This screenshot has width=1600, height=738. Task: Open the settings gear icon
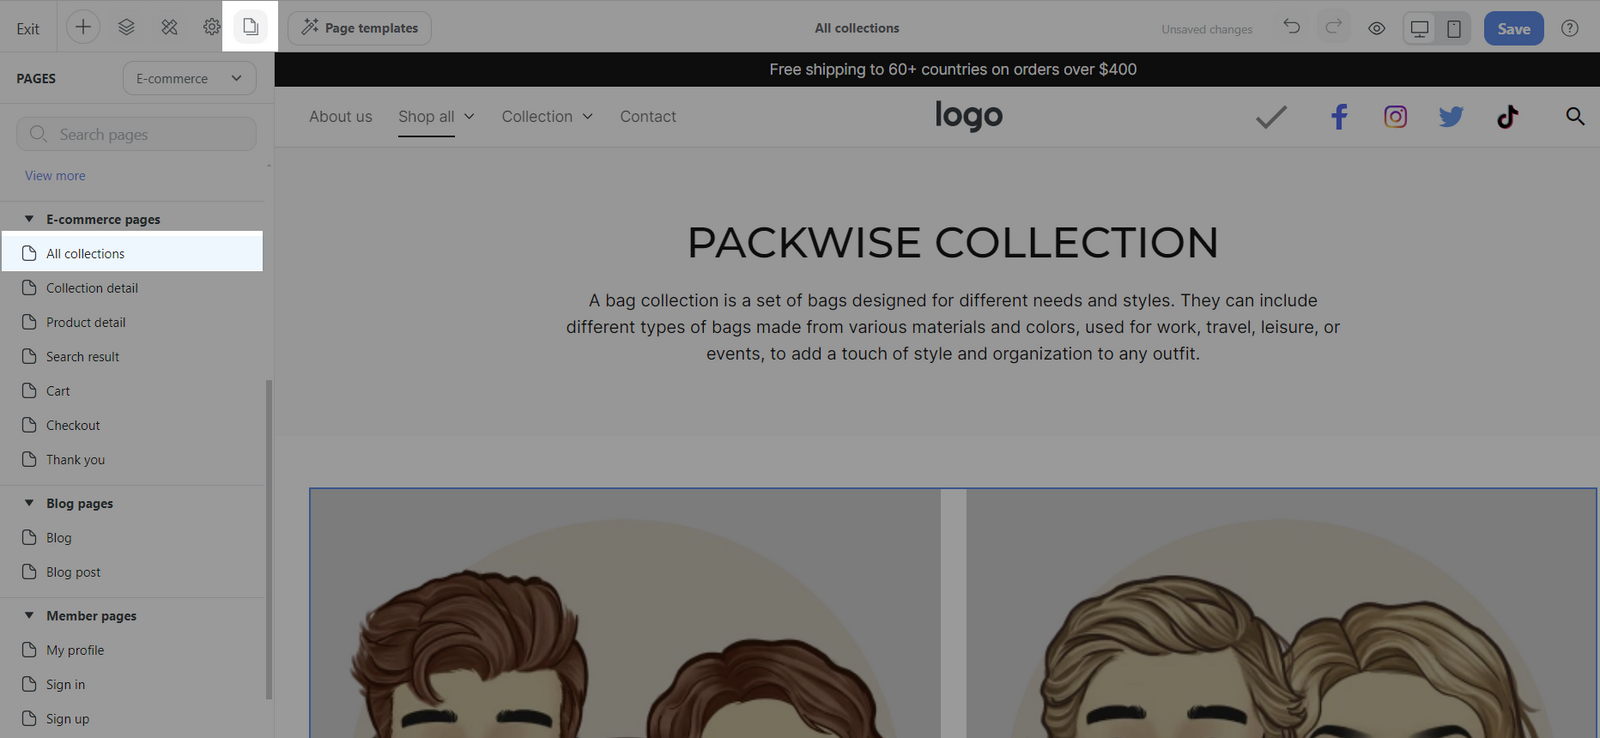(212, 27)
